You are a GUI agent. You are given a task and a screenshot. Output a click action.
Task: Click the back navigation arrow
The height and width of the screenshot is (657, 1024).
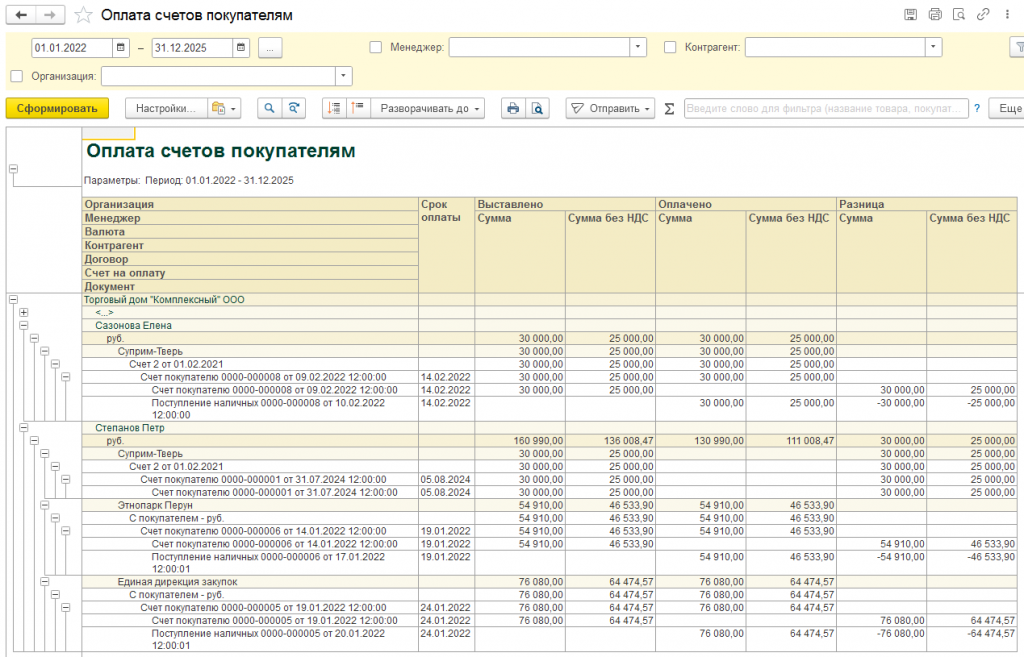pyautogui.click(x=21, y=15)
